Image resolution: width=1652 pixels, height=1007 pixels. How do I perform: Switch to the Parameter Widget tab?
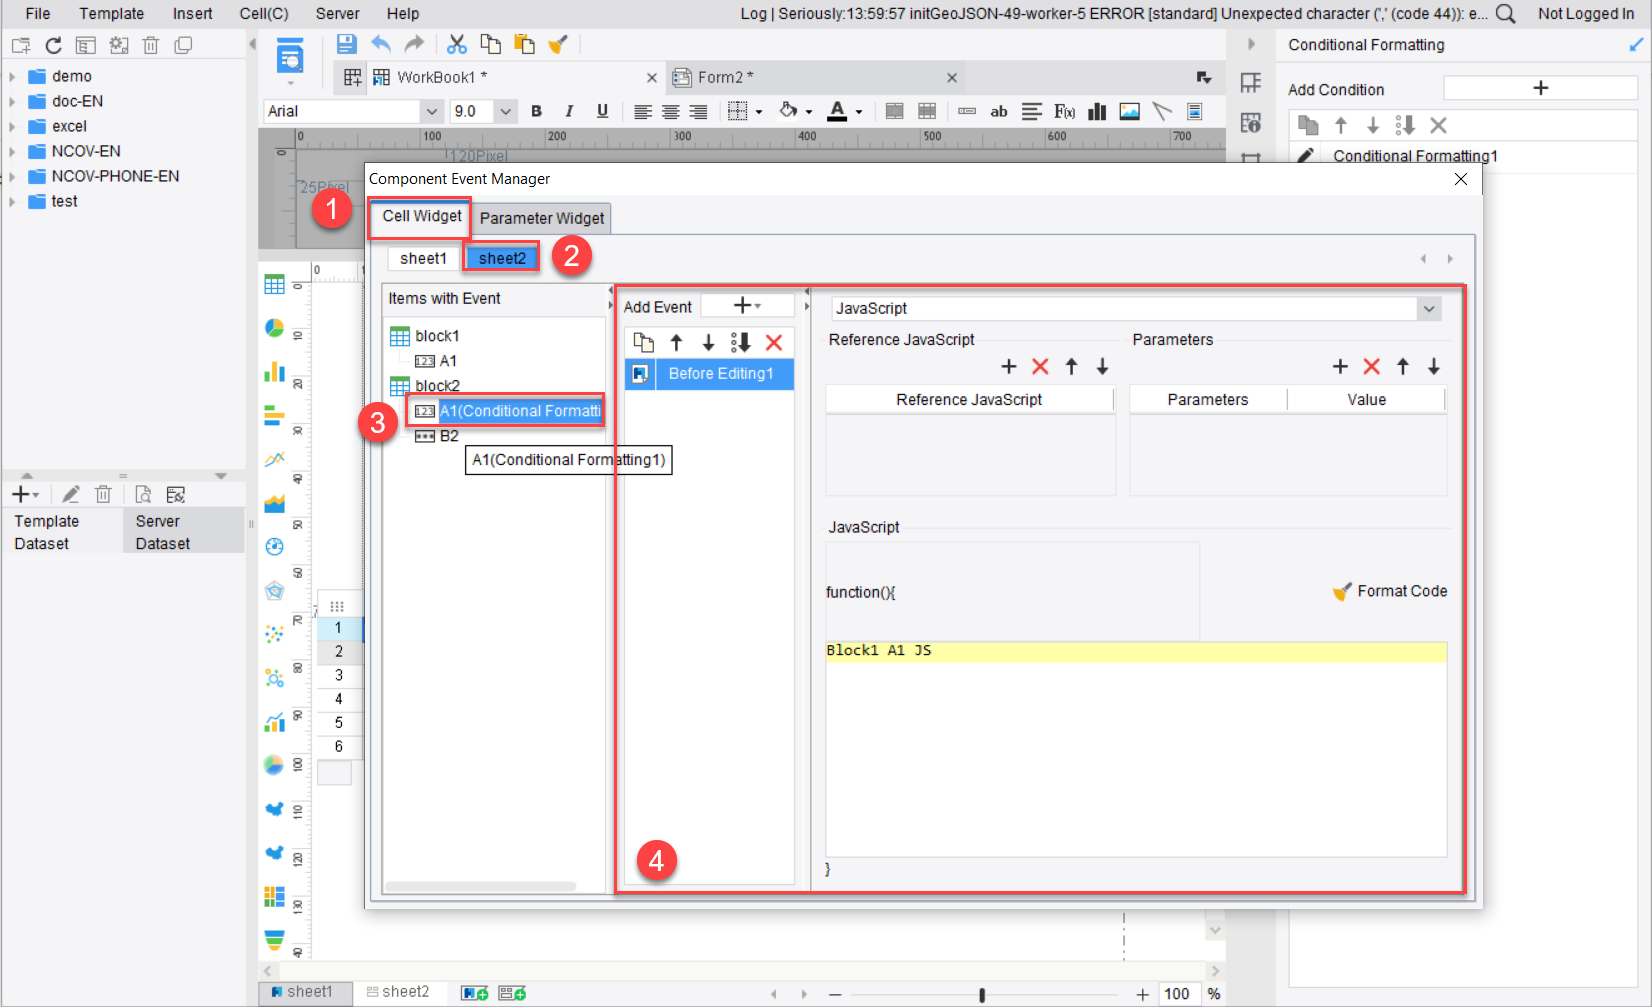542,218
